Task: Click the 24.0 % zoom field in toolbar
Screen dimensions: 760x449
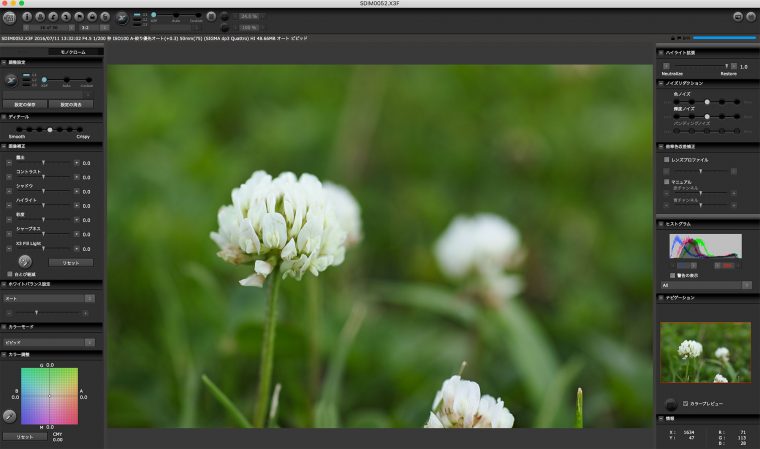Action: click(249, 16)
